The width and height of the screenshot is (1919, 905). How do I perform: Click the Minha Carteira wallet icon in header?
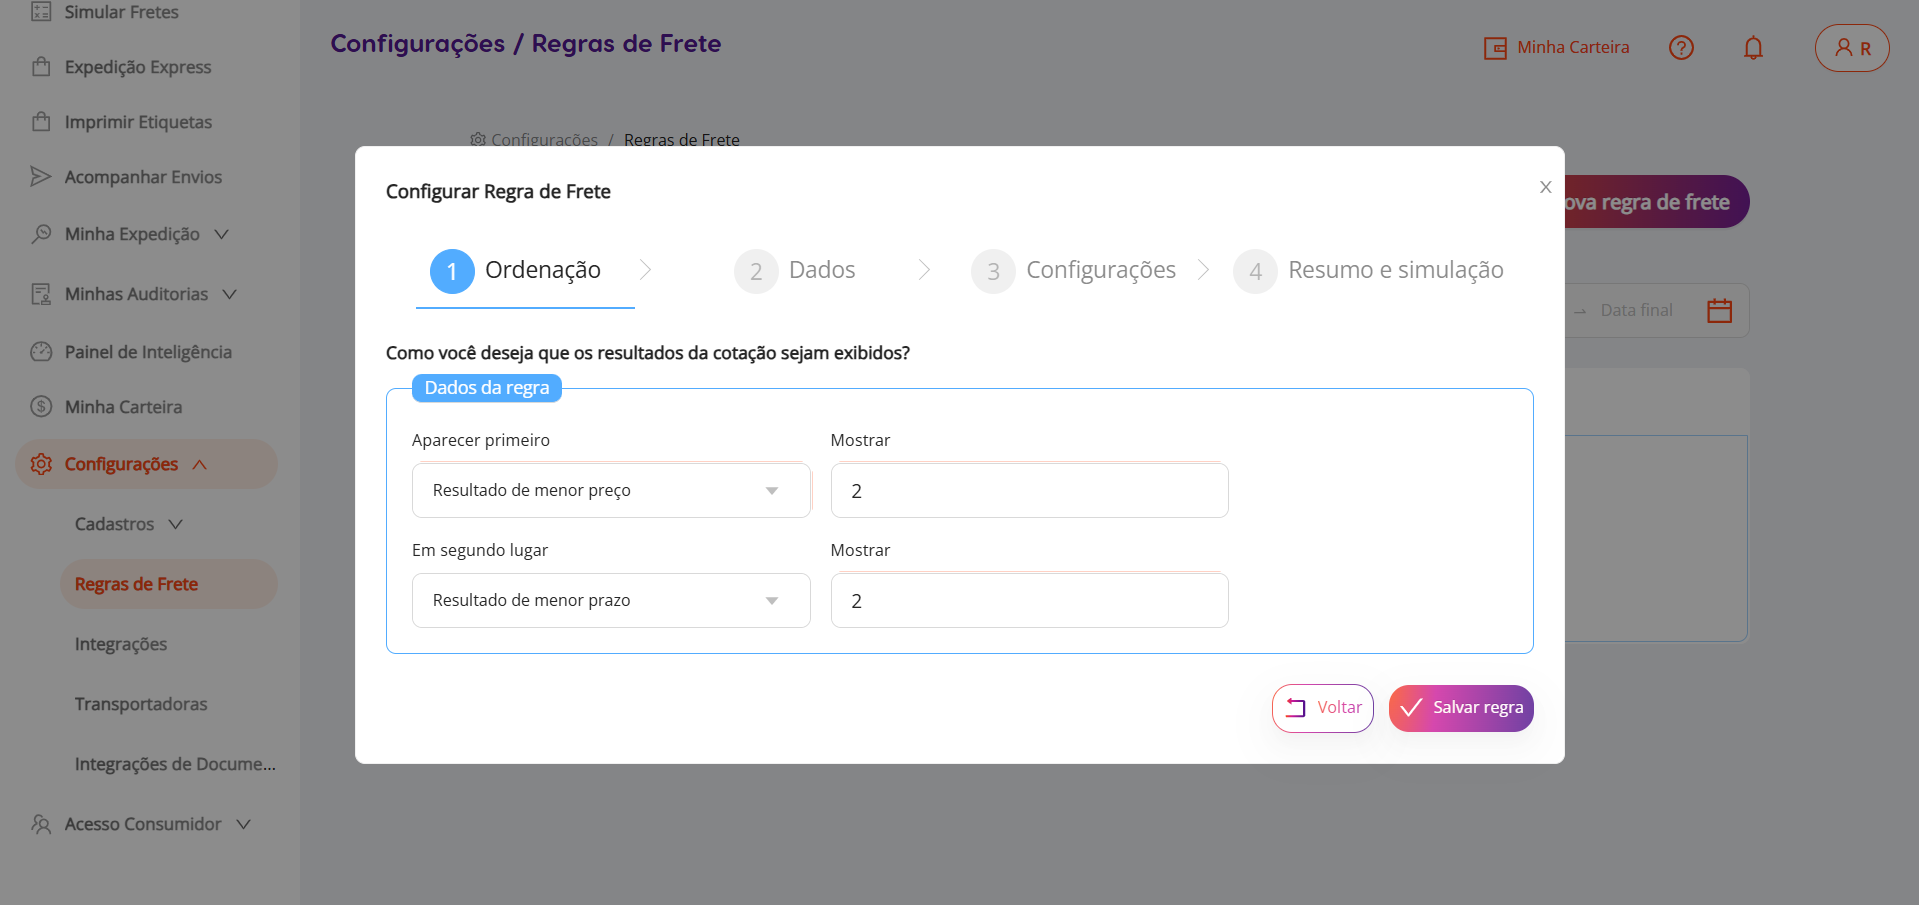point(1495,48)
